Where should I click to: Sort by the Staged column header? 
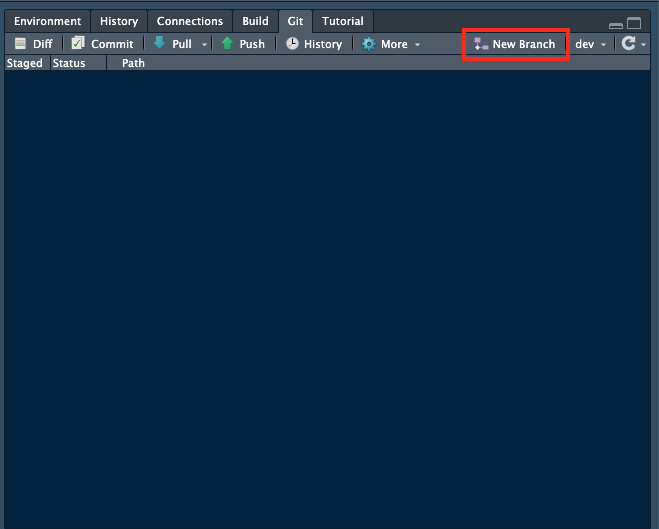click(x=25, y=63)
